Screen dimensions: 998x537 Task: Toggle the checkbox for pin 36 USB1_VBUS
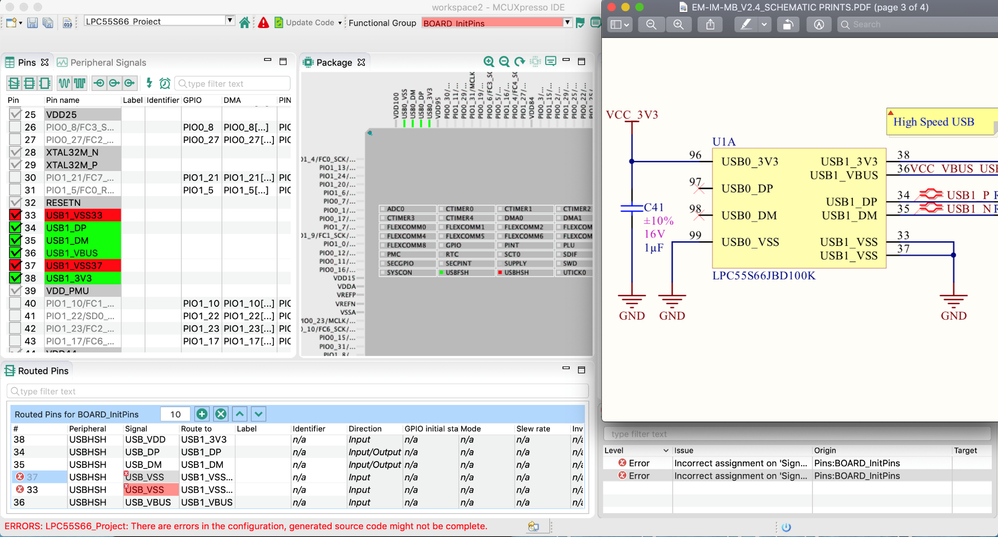14,253
